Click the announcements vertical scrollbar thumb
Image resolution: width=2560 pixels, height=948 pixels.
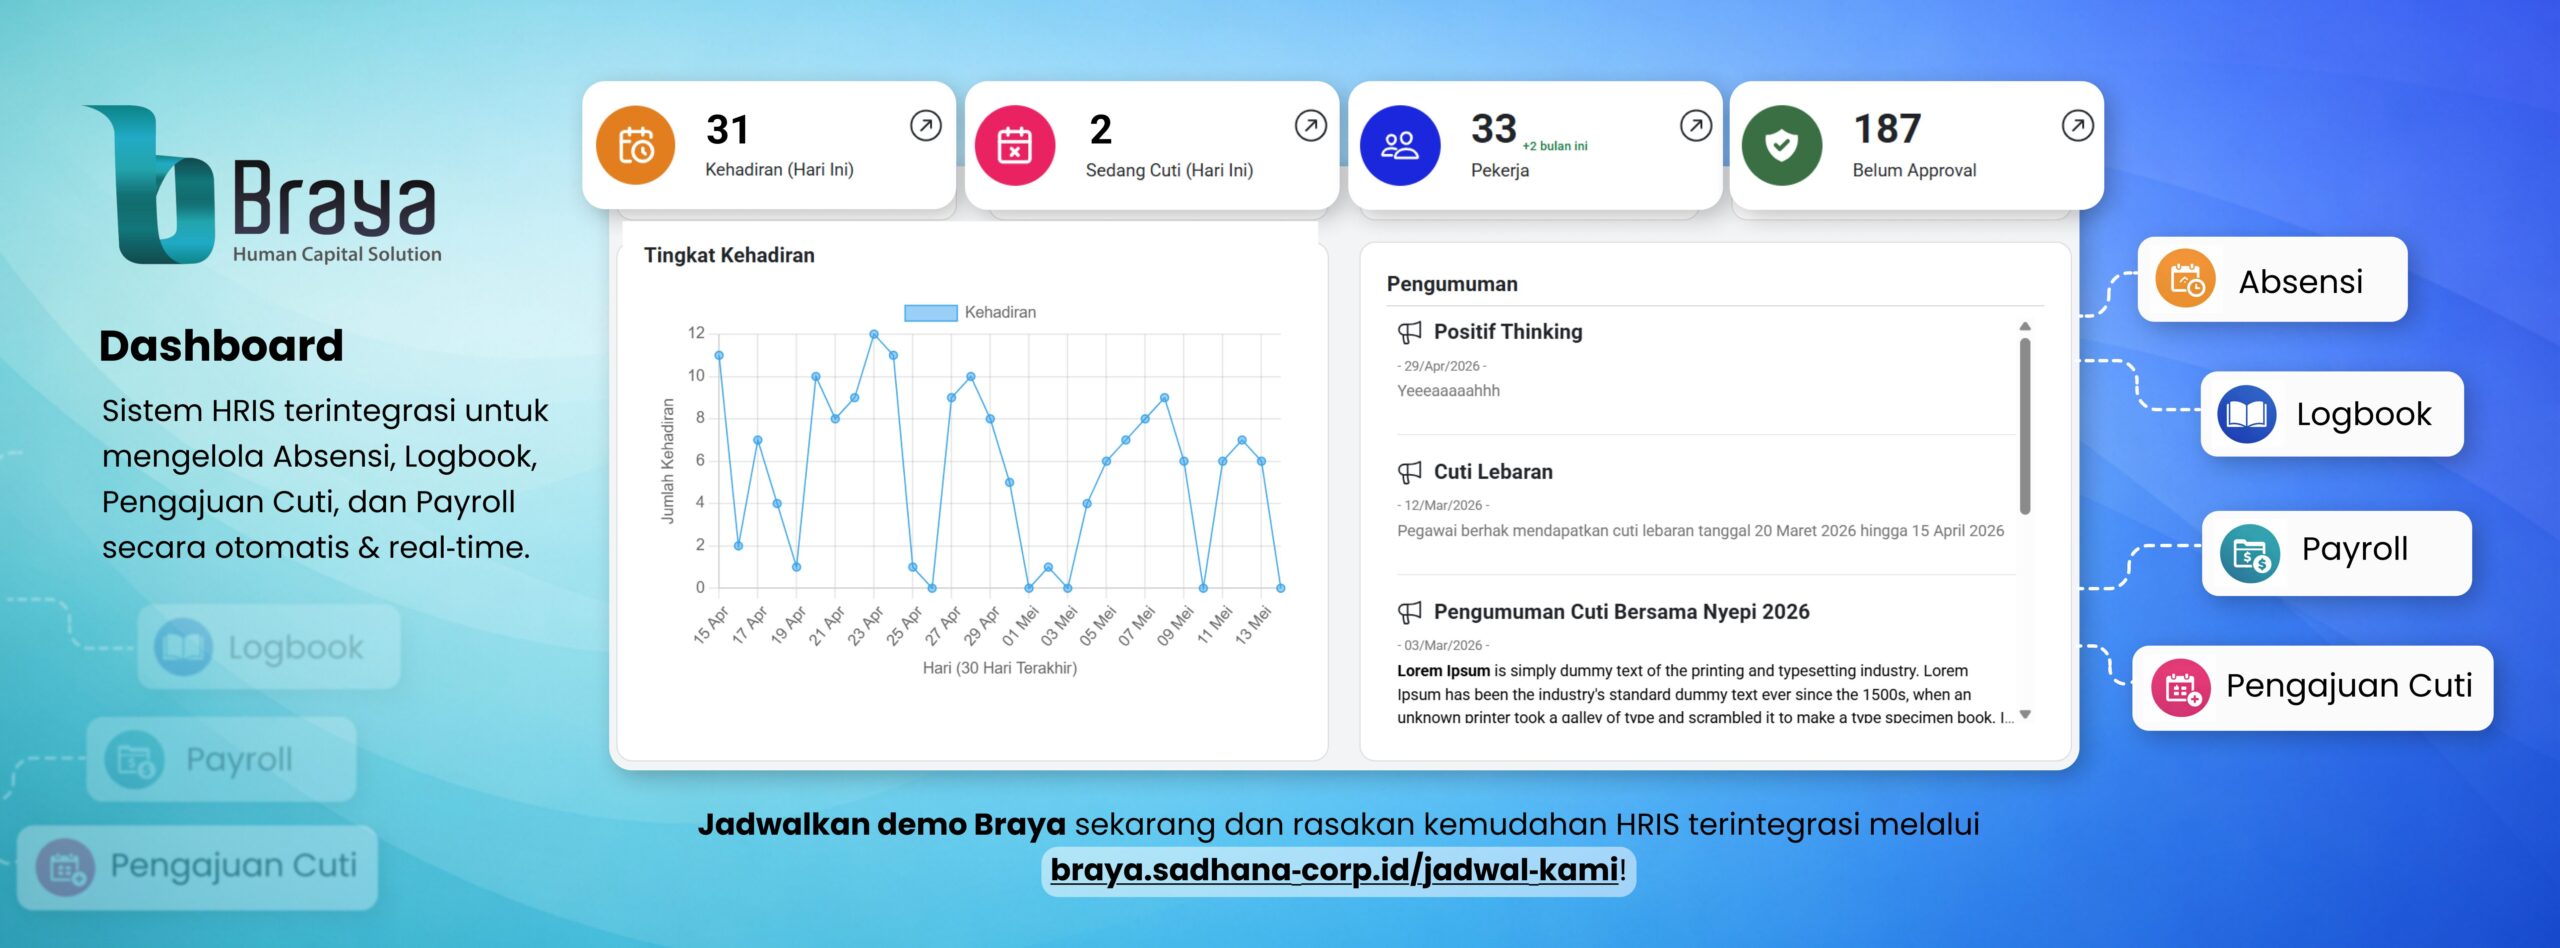click(2025, 426)
